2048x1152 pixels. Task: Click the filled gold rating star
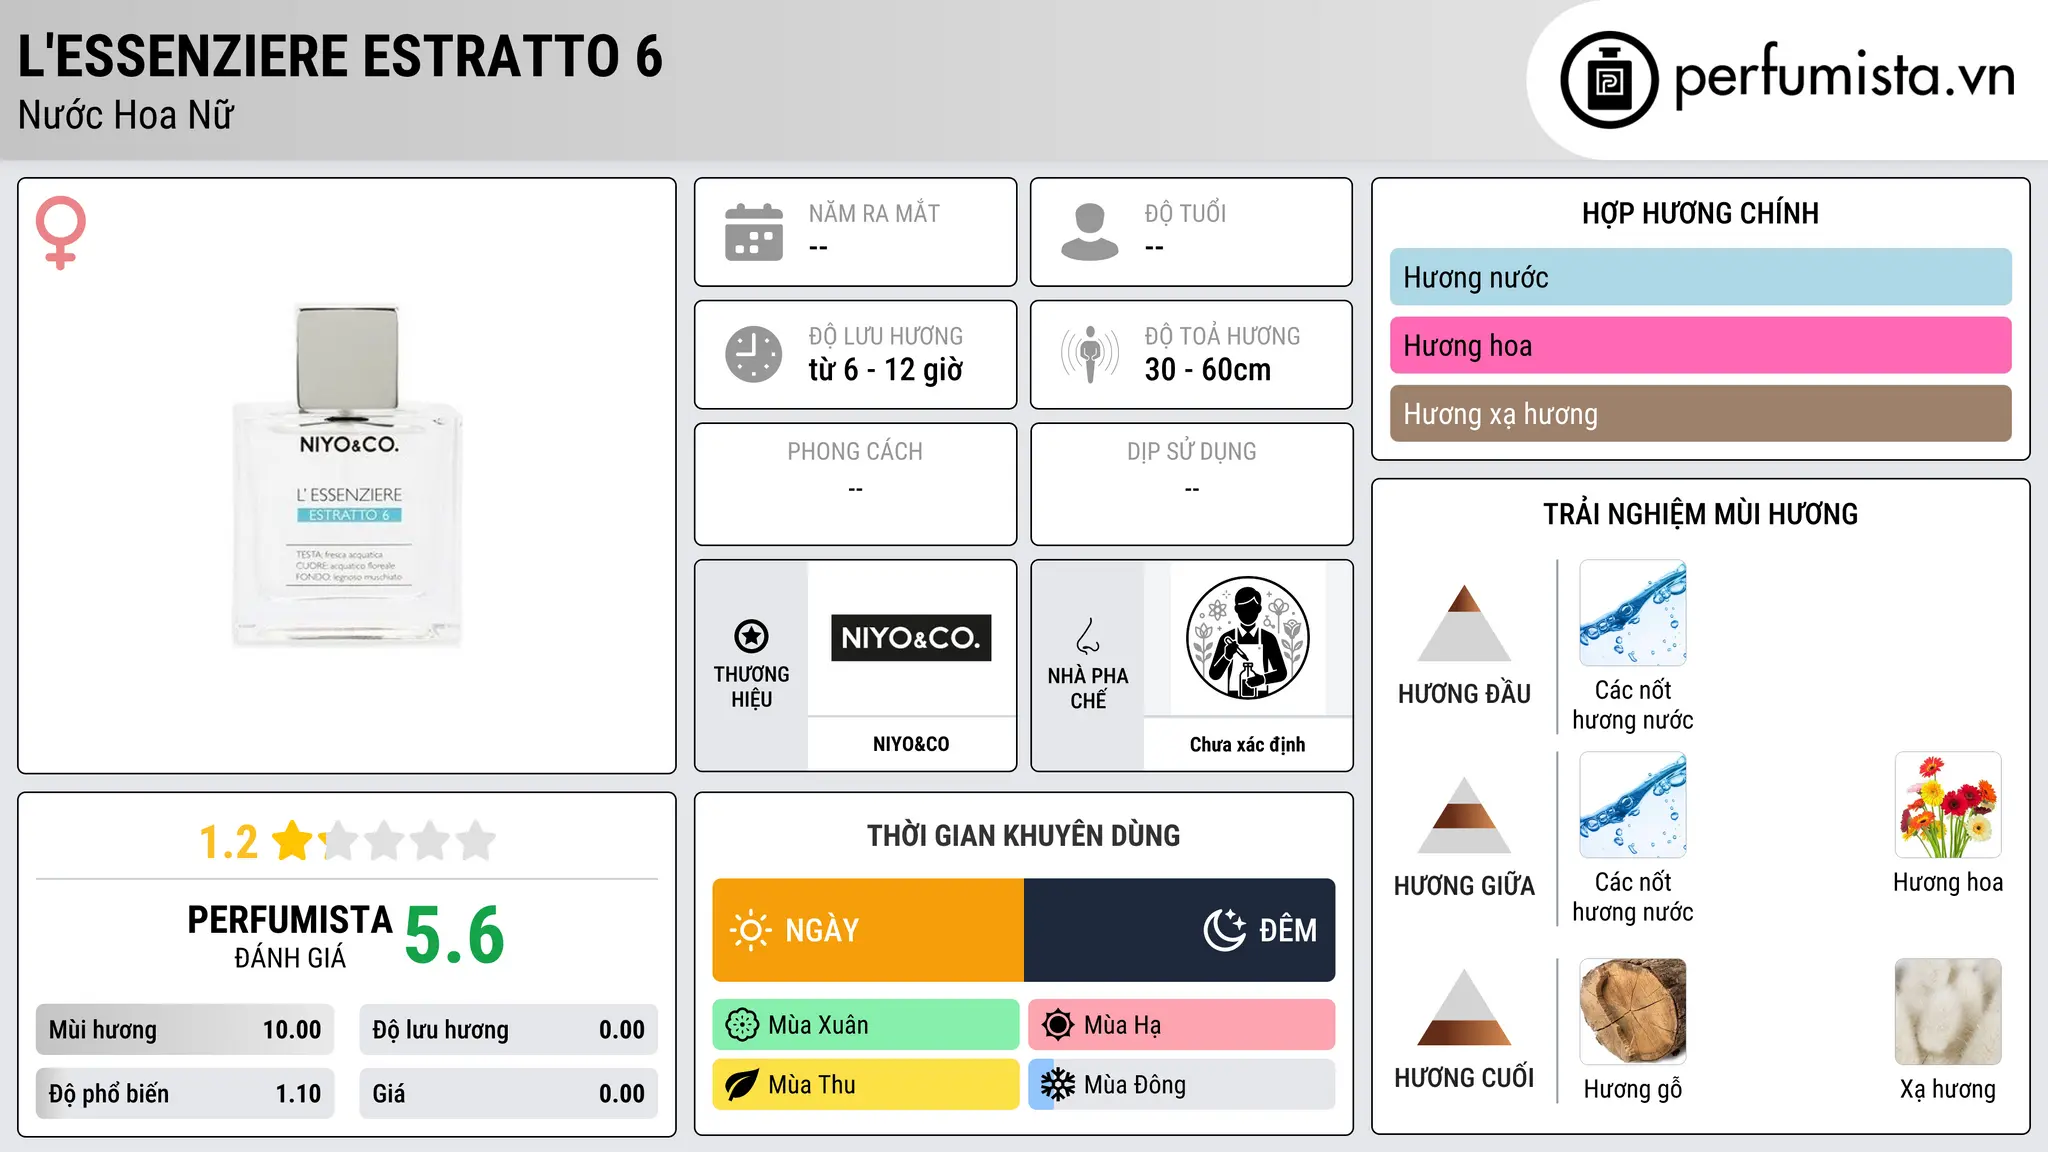(293, 841)
